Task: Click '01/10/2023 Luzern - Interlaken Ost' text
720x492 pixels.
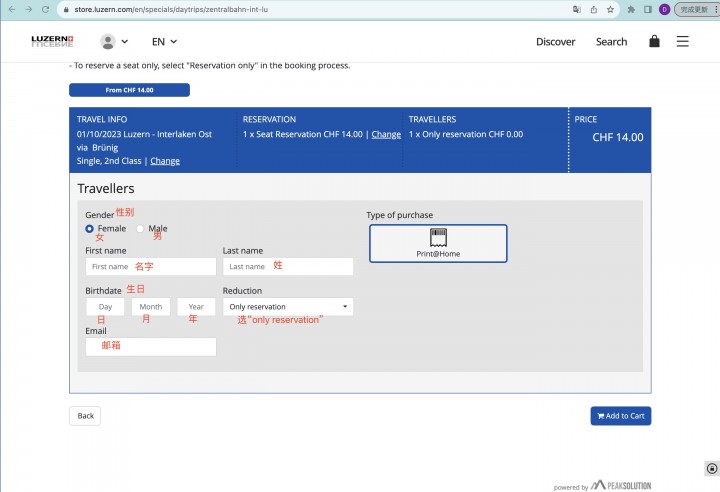Action: 144,134
